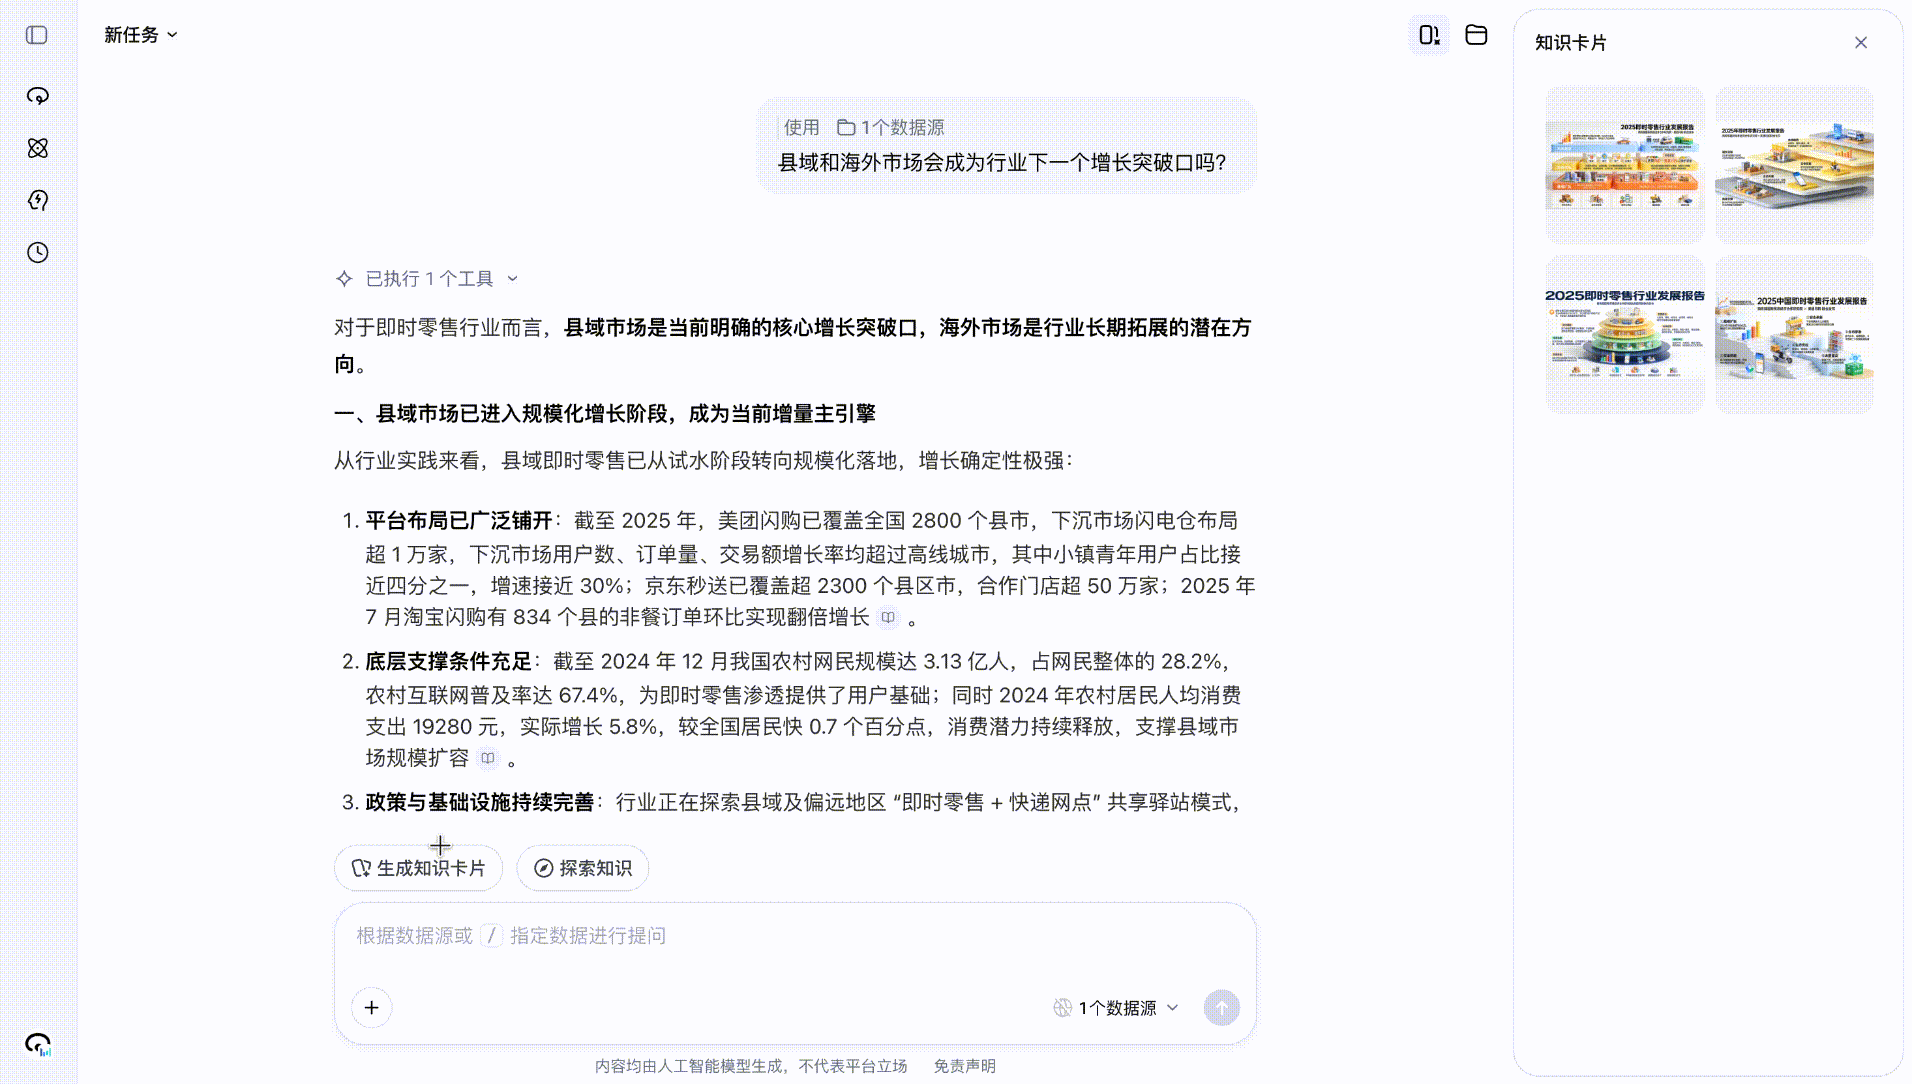This screenshot has width=1912, height=1084.
Task: Expand the 新任务 dropdown
Action: [x=141, y=35]
